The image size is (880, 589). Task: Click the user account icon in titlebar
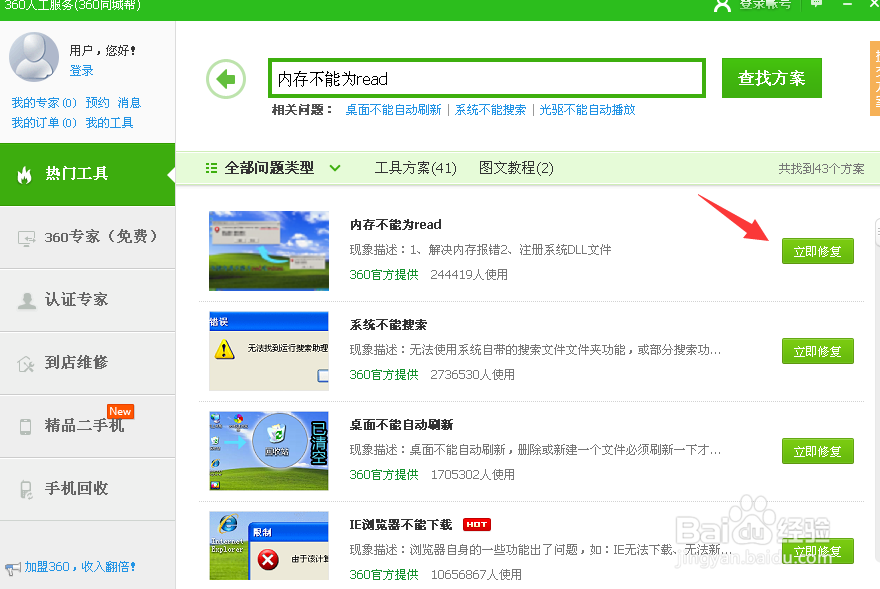click(722, 7)
